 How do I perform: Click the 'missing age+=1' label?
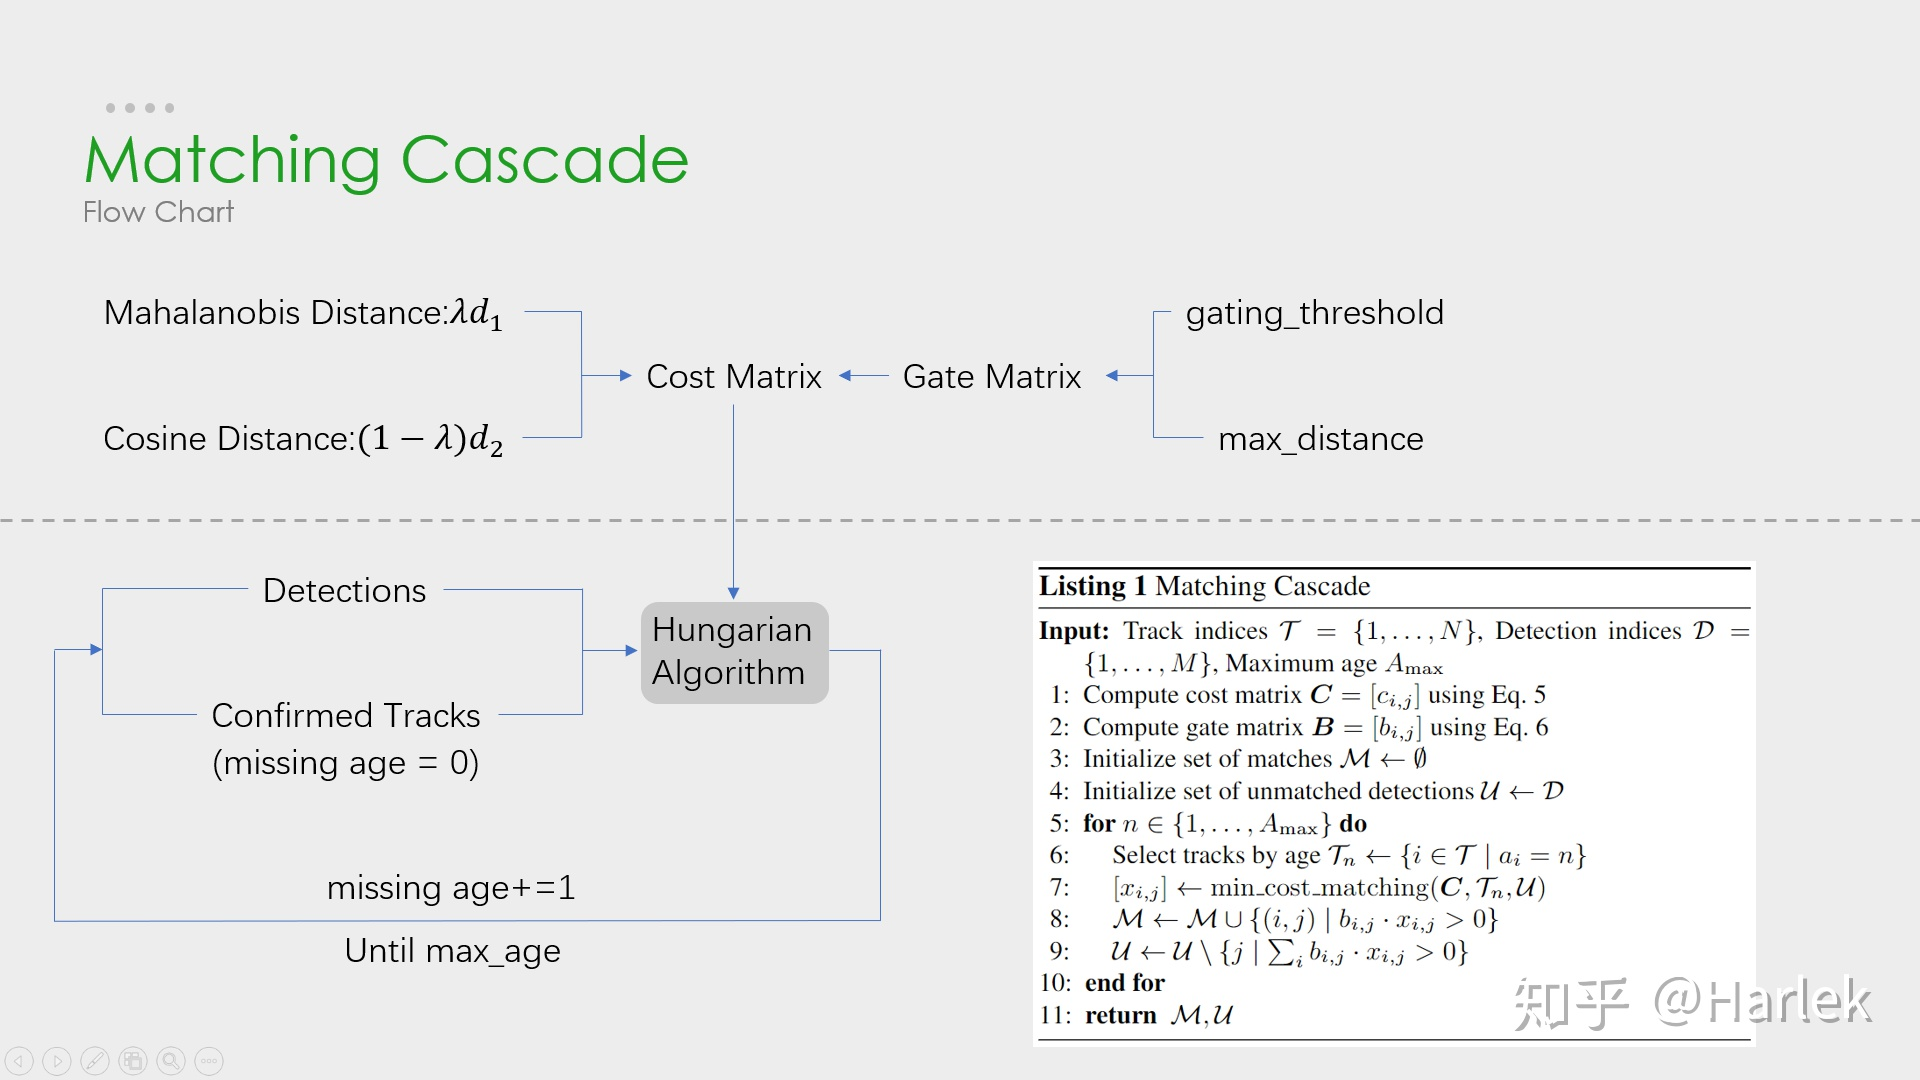(x=451, y=888)
